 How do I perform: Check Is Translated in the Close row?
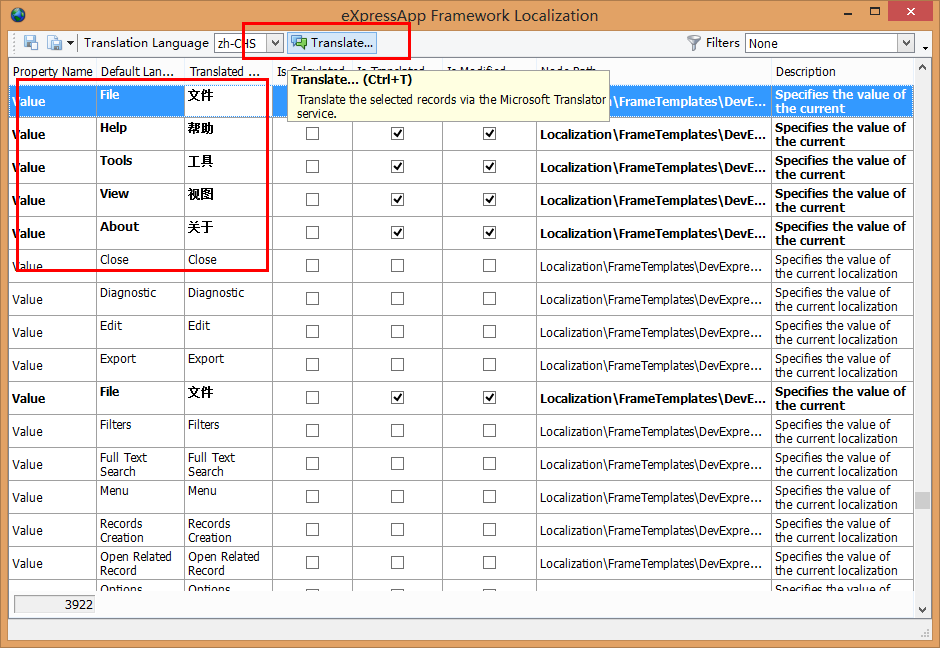click(397, 266)
